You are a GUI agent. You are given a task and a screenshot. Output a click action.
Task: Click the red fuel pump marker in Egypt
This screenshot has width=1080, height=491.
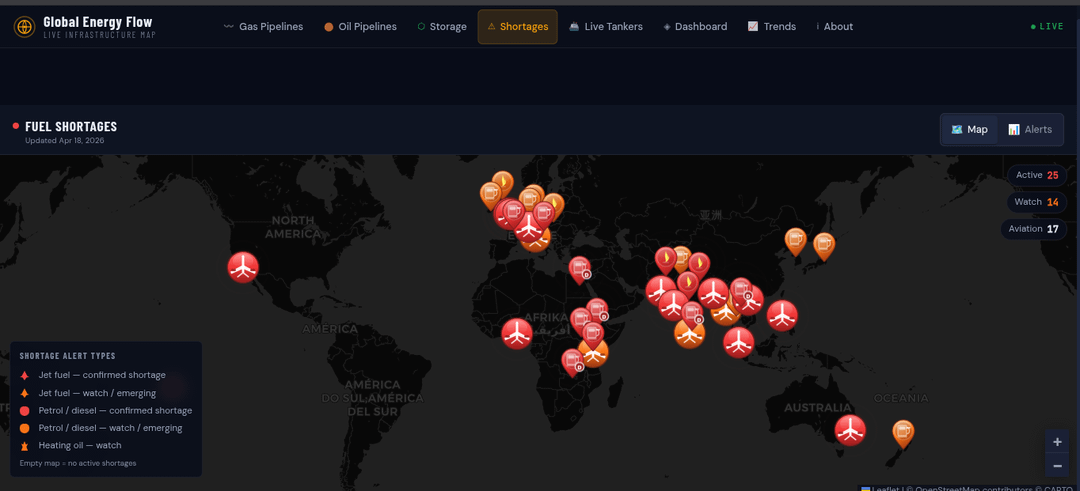pos(579,268)
